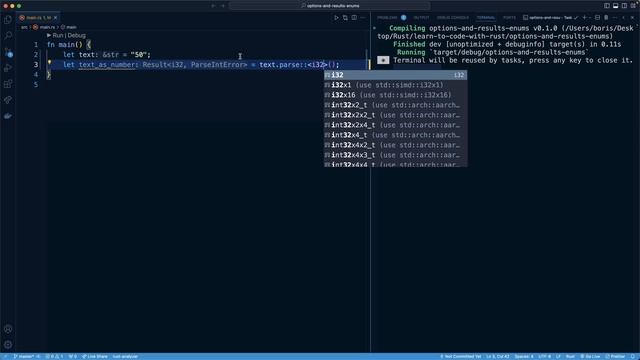
Task: Select i32x1 completion suggestion
Action: point(395,85)
